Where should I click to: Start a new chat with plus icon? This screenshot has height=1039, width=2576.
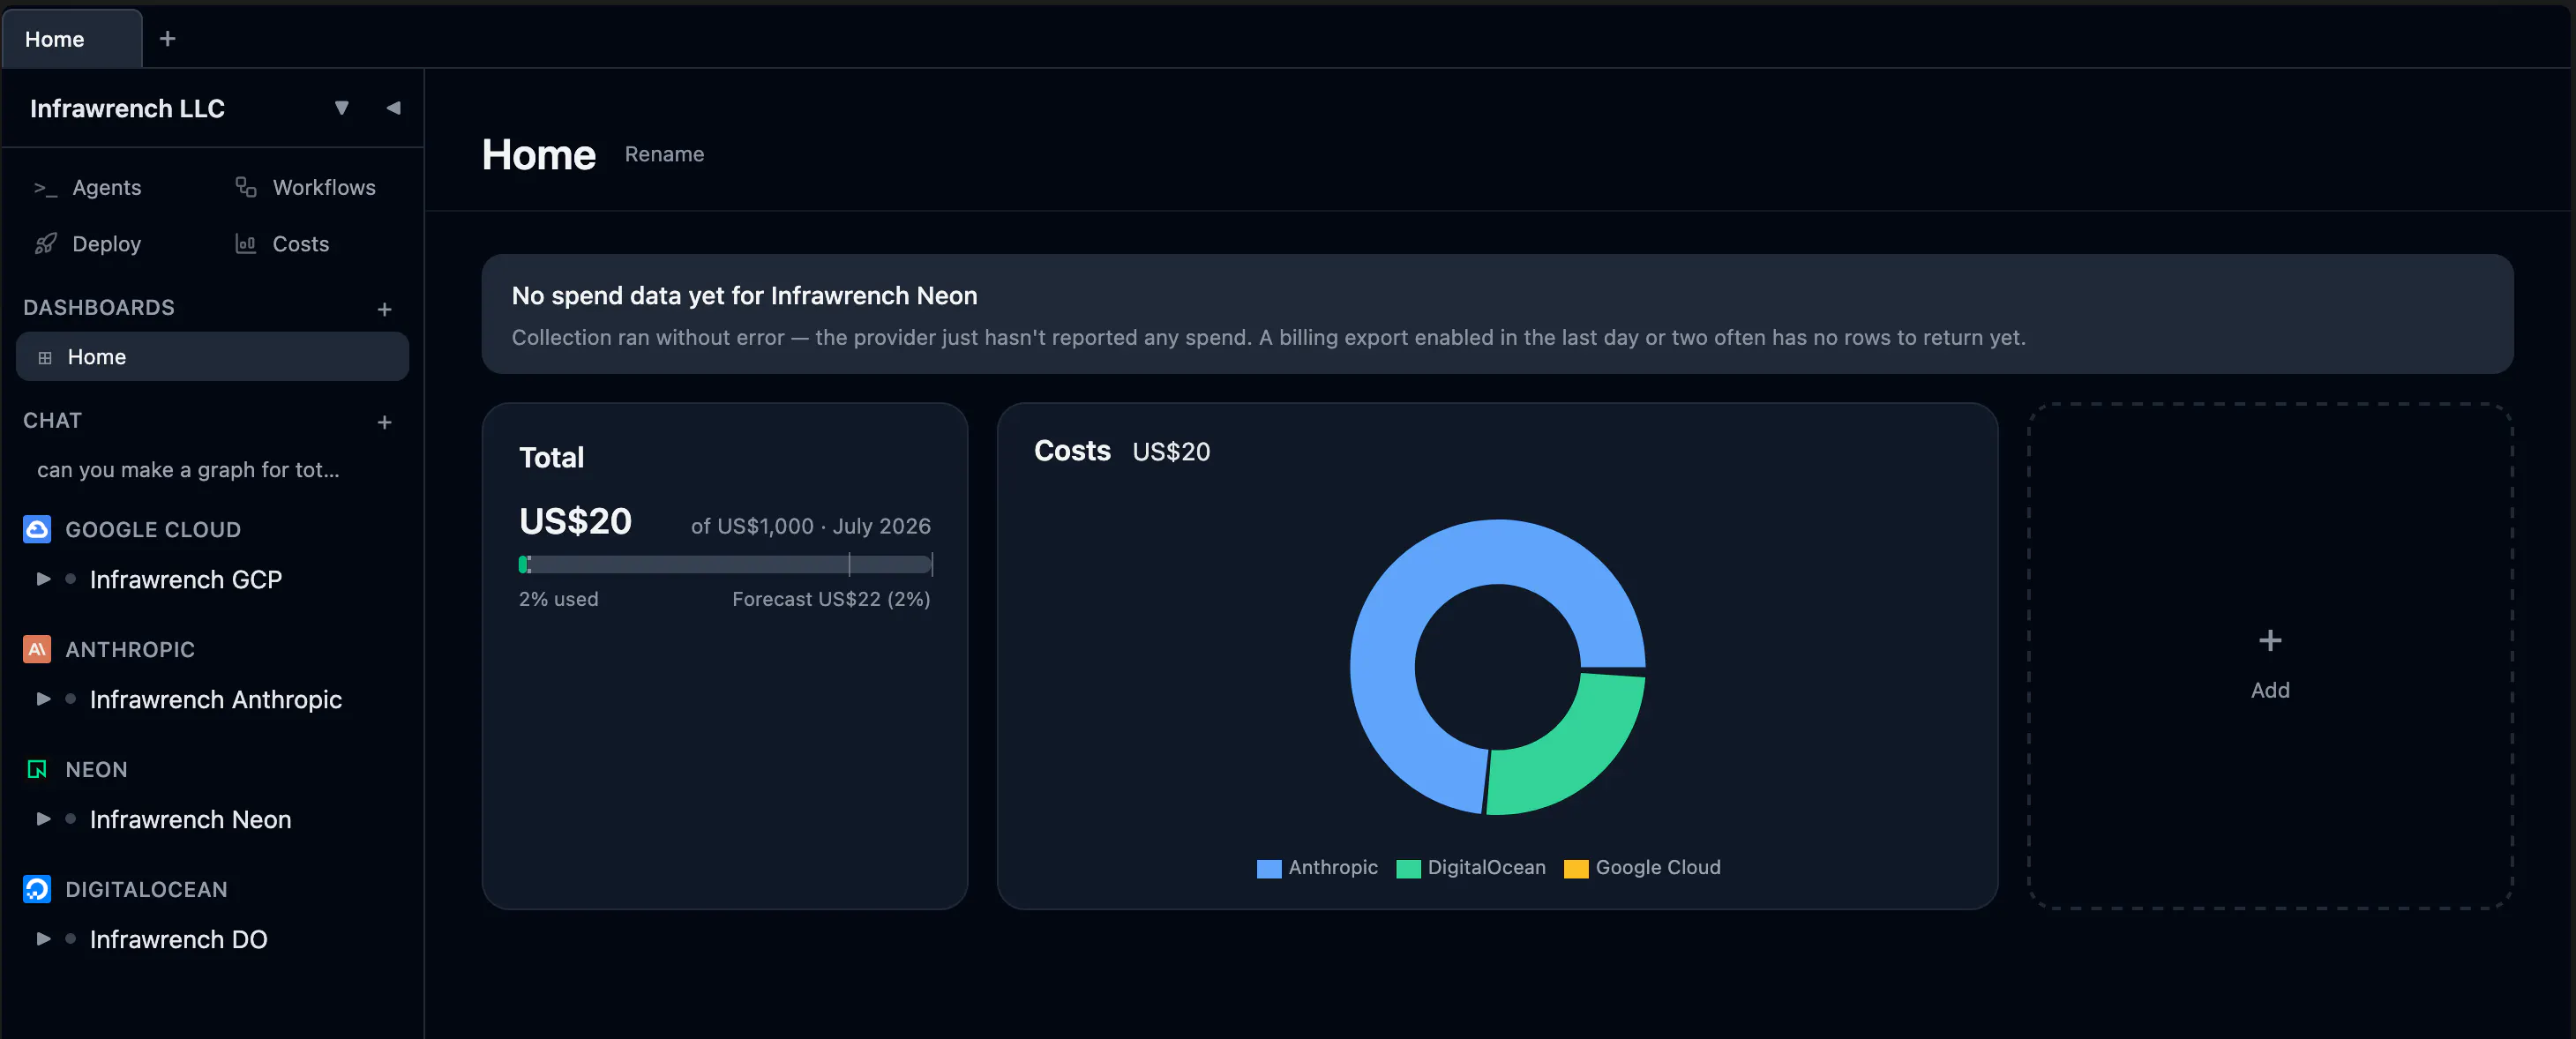(x=384, y=422)
